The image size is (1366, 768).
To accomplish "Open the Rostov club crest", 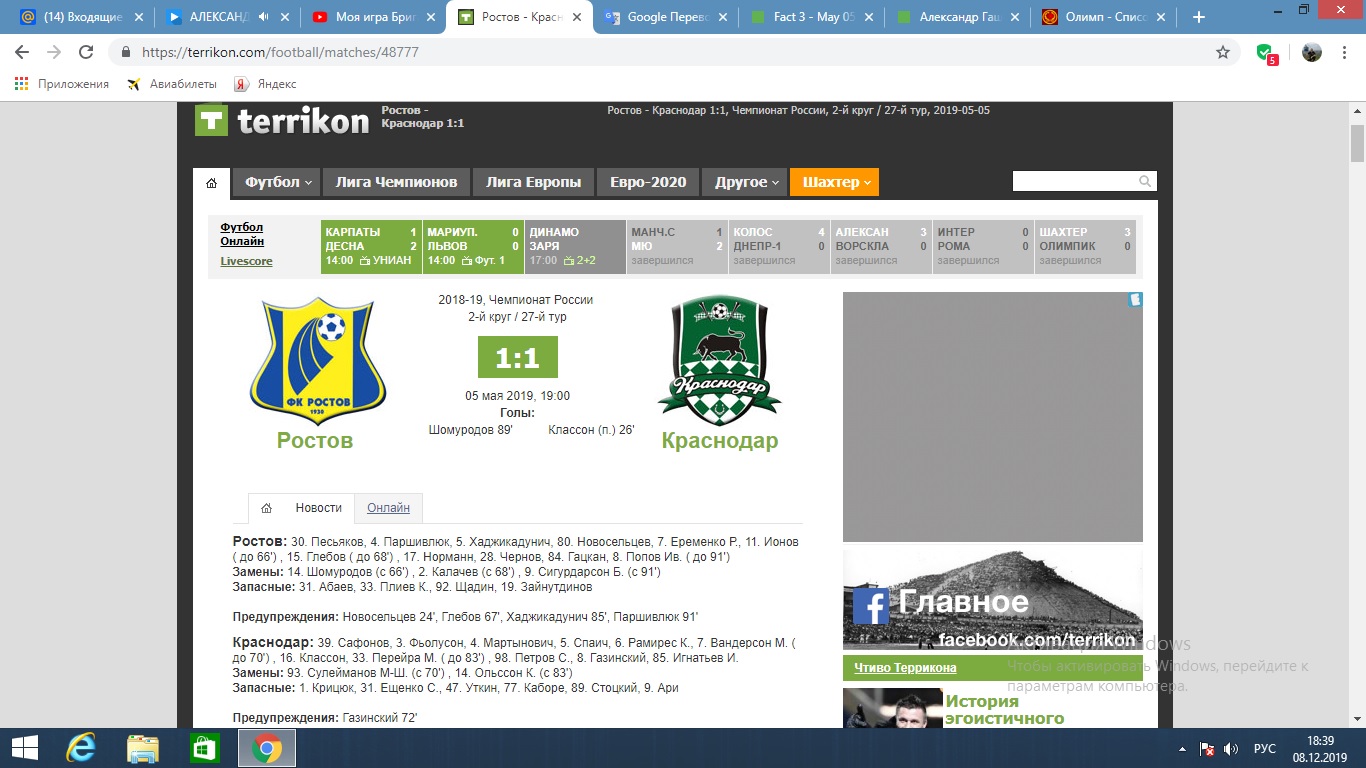I will tap(317, 361).
